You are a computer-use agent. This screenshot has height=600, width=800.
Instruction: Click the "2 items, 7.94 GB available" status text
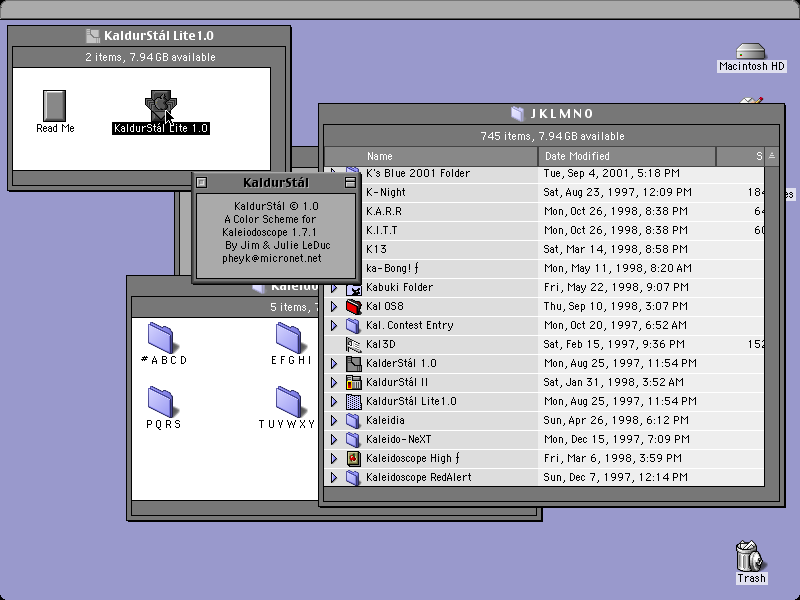click(x=150, y=57)
